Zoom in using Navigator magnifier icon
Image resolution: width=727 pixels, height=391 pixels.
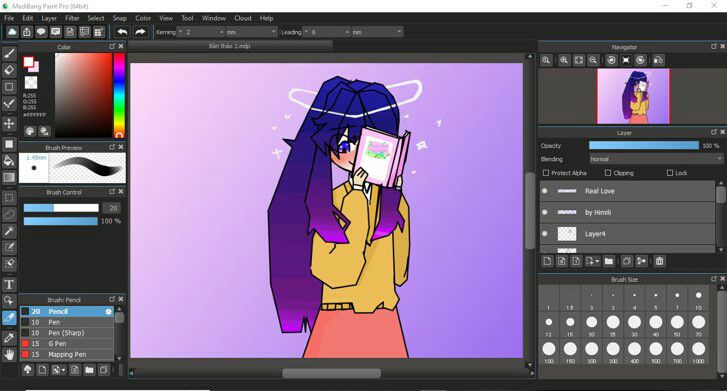click(564, 60)
